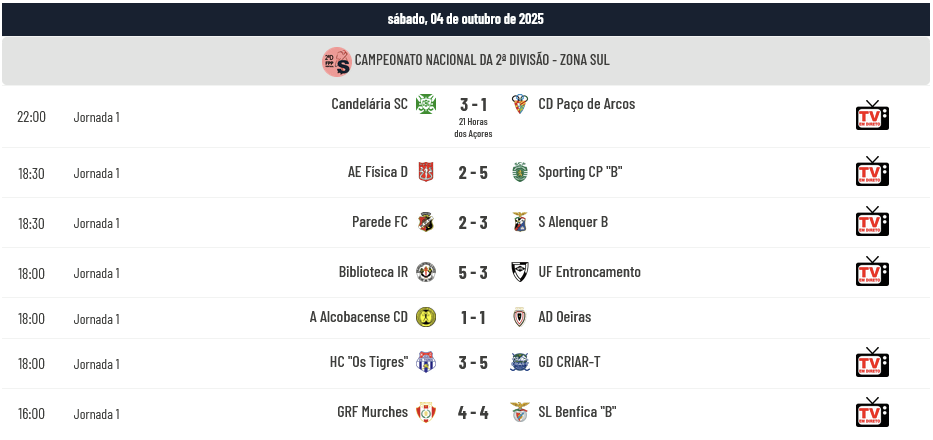Open Campeonato Nacional da 2ª Divisão Zona Sul

point(482,61)
